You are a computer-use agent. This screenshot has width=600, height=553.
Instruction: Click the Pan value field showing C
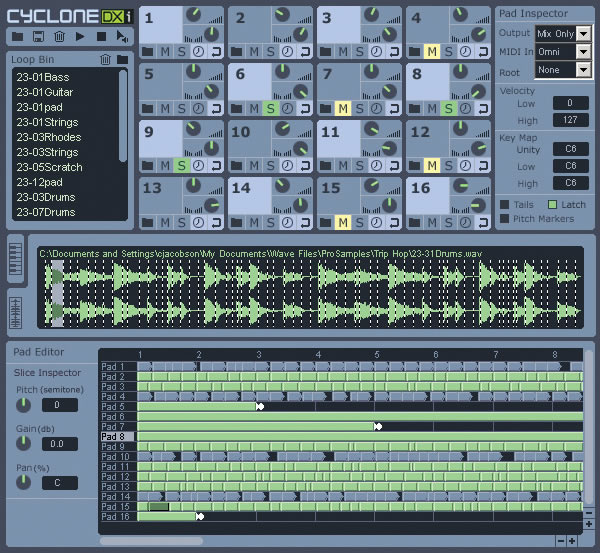60,483
